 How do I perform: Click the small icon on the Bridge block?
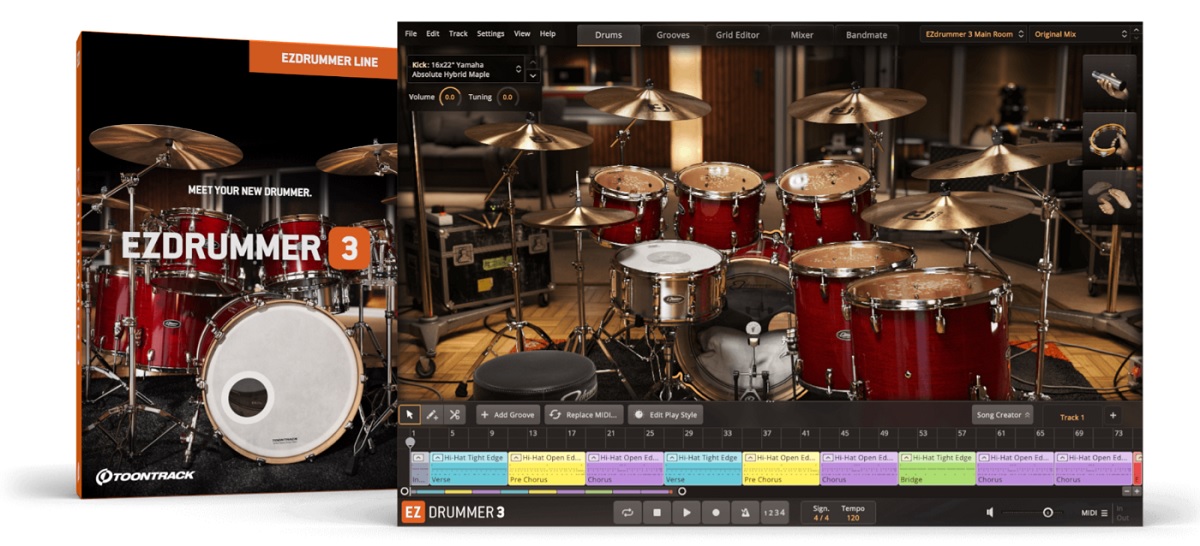pyautogui.click(x=908, y=458)
